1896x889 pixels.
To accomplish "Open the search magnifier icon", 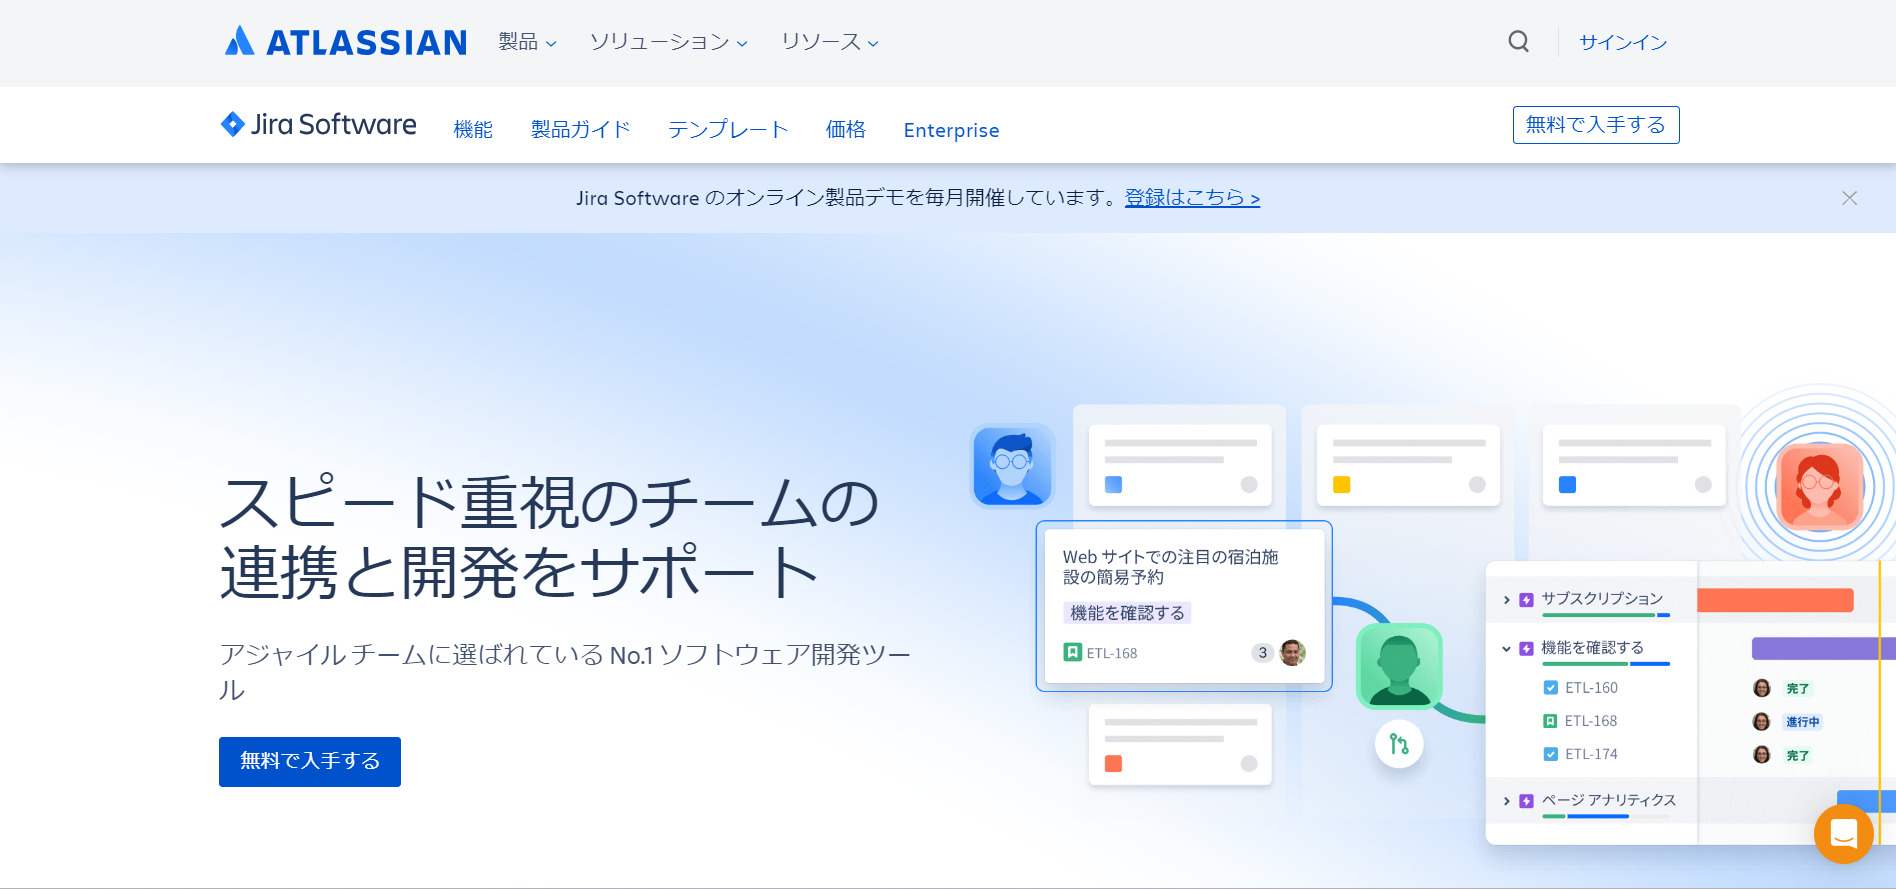I will tap(1518, 42).
